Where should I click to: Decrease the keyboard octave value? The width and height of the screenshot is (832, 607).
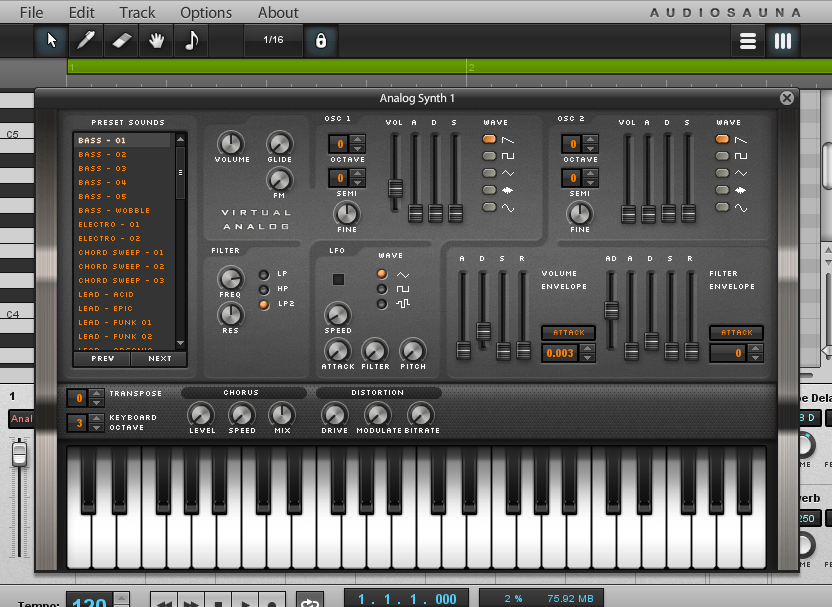click(96, 427)
